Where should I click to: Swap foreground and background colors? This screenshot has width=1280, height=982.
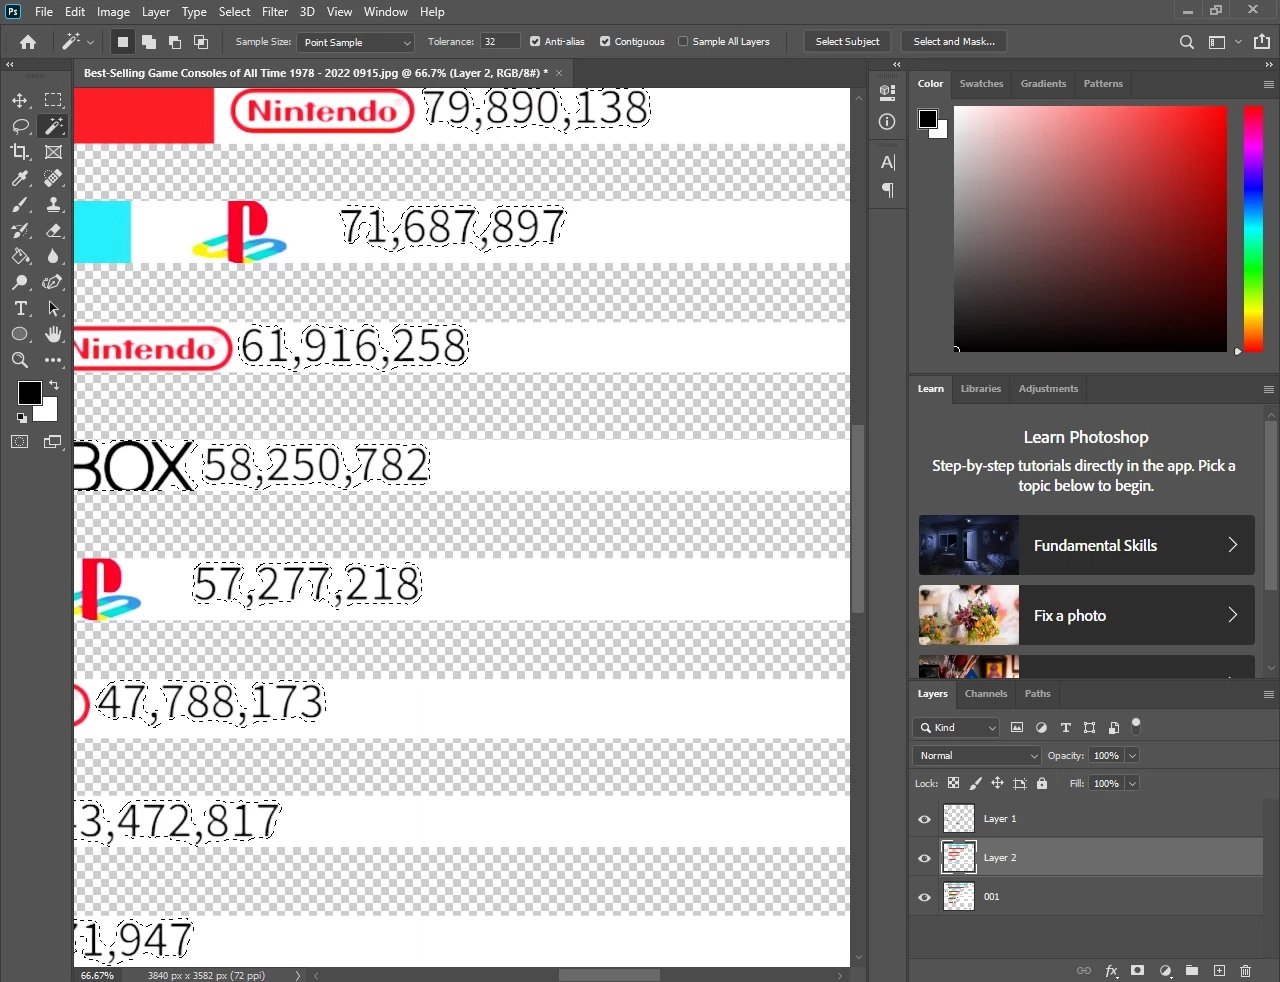point(54,385)
